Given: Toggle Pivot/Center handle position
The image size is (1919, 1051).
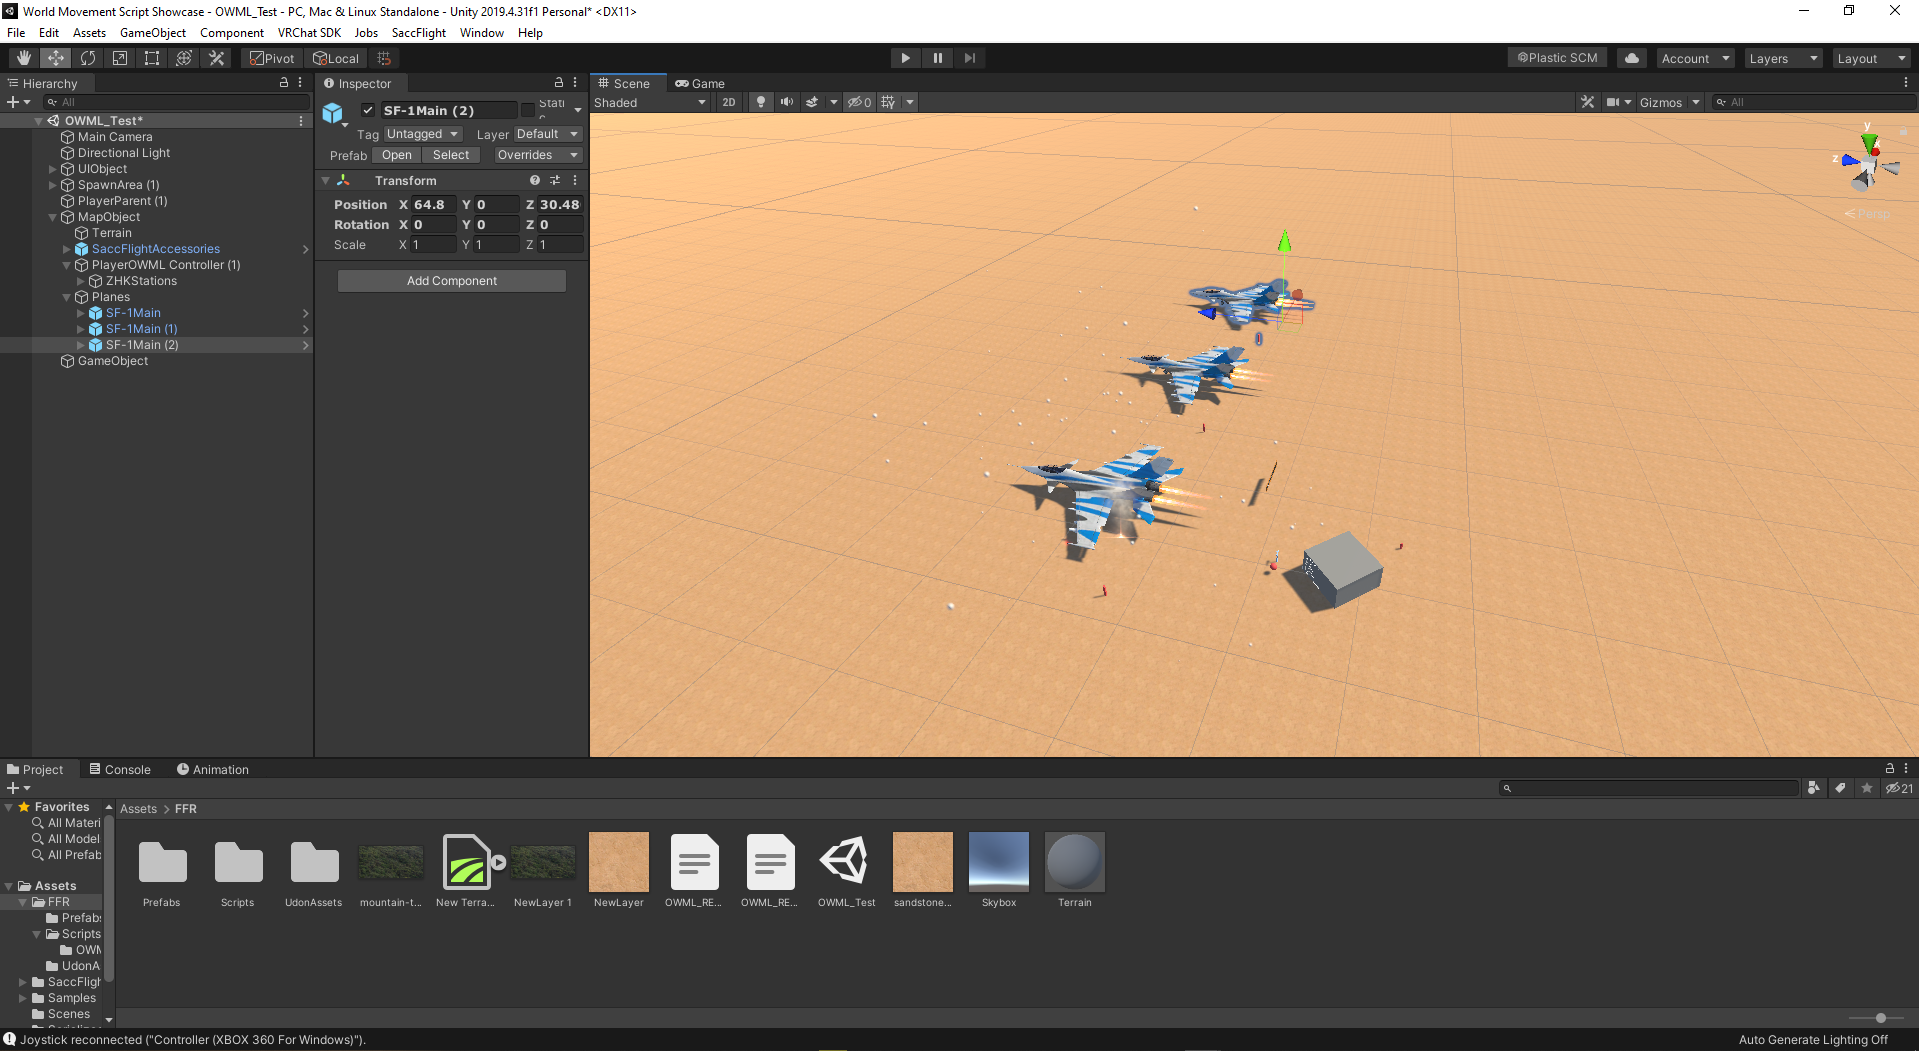Looking at the screenshot, I should (272, 58).
